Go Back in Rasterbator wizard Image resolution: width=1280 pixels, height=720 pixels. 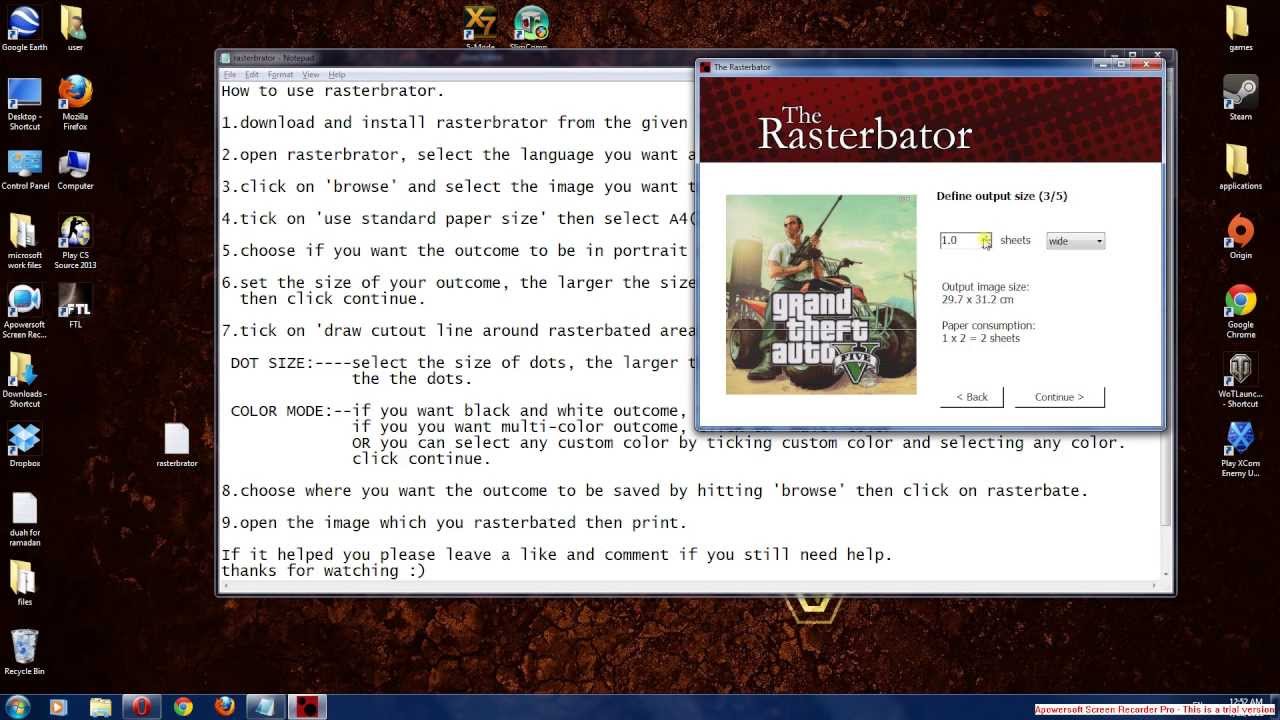click(x=971, y=397)
